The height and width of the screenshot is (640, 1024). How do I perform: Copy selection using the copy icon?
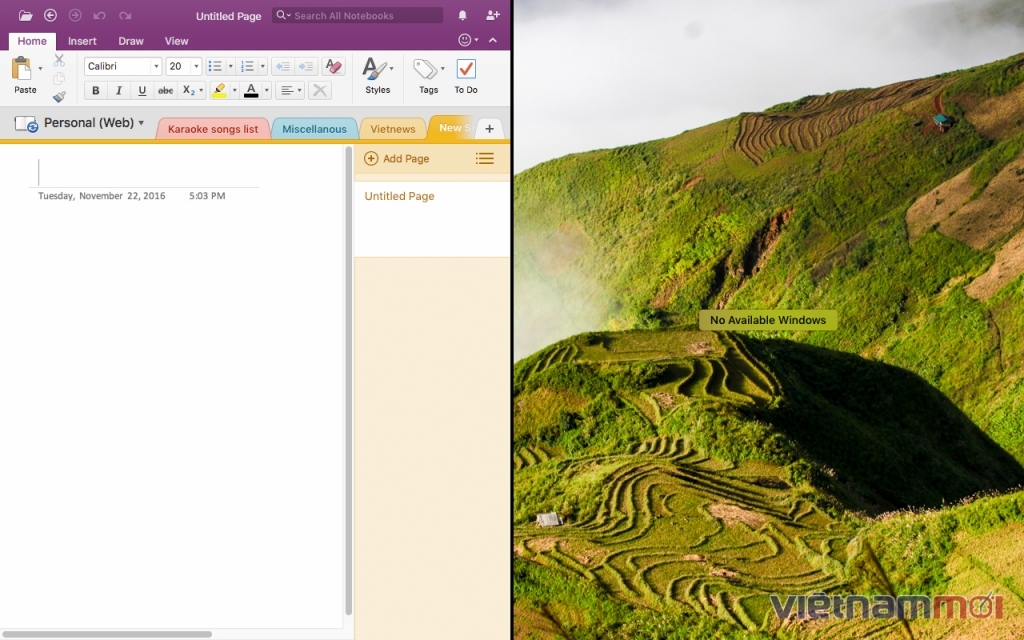point(59,79)
